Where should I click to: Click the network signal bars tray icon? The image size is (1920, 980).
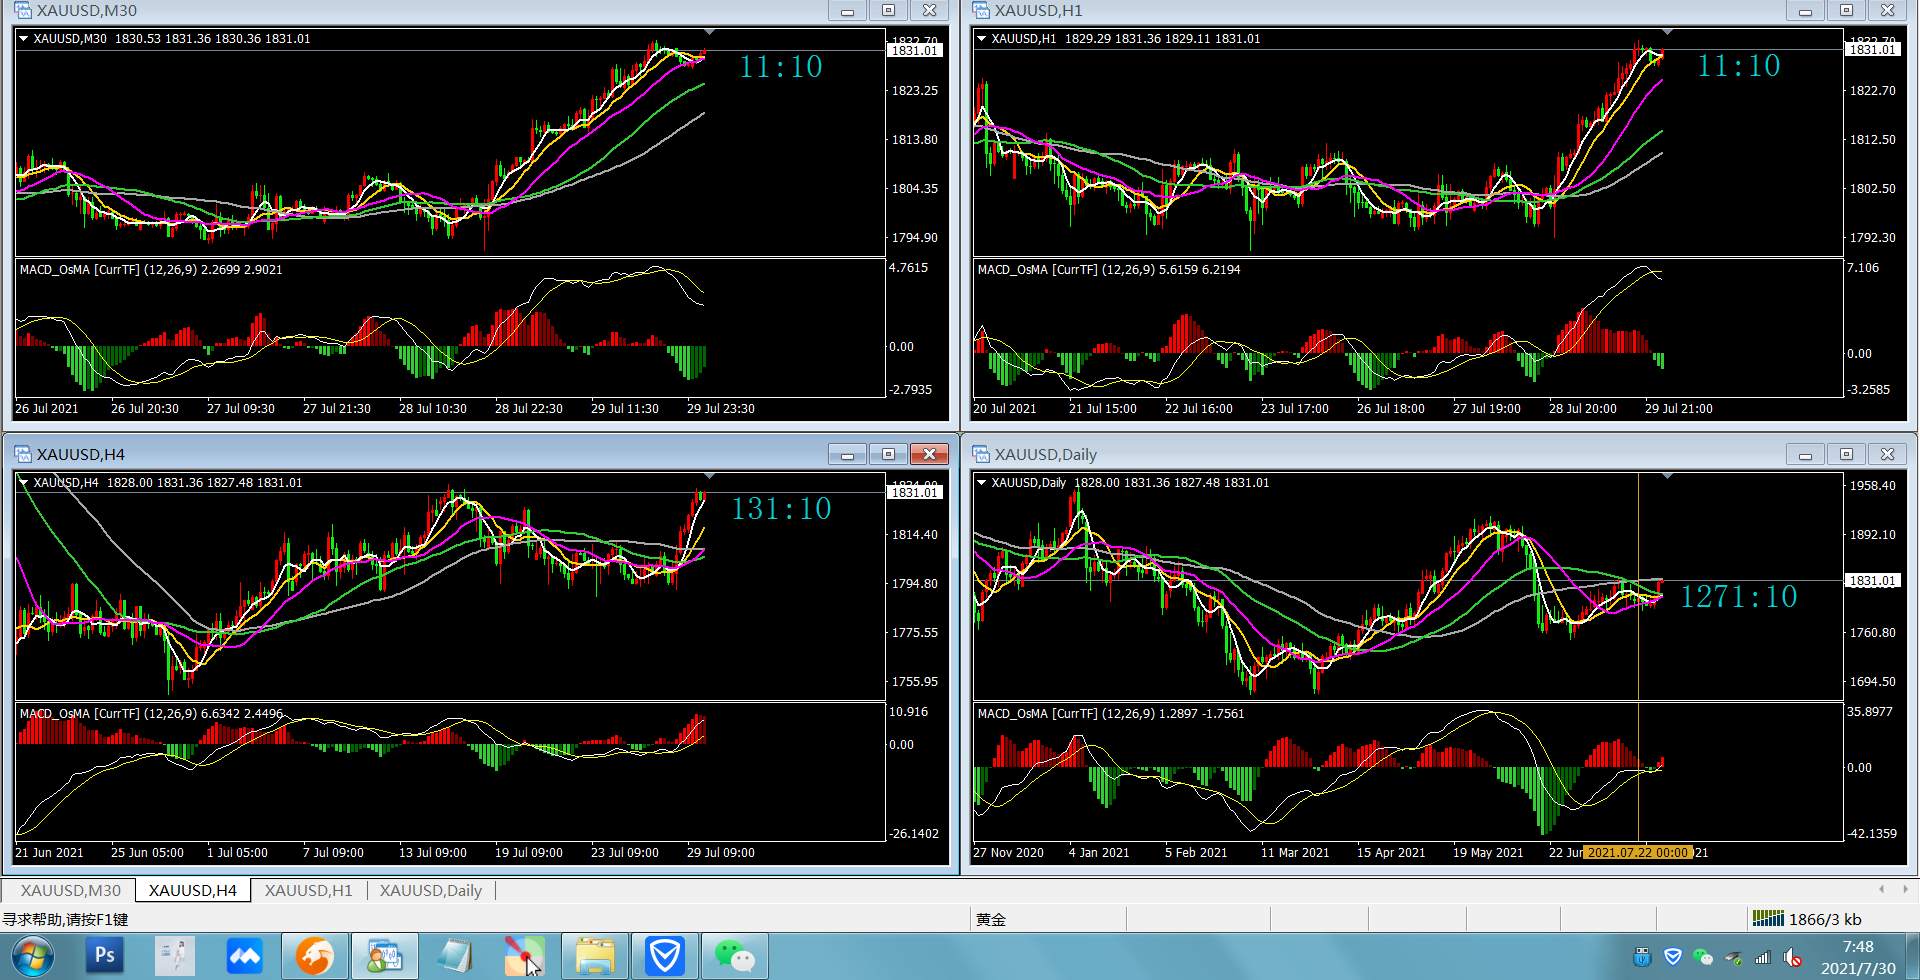1762,957
